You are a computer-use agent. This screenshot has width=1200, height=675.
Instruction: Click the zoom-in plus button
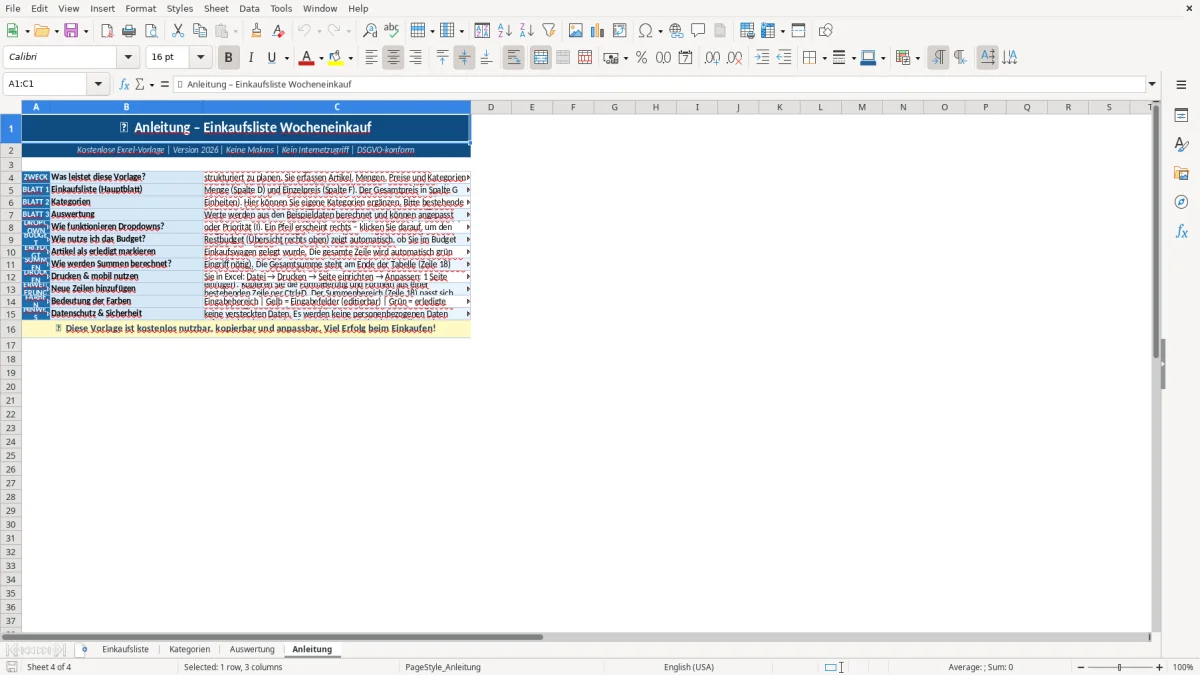pos(1160,667)
